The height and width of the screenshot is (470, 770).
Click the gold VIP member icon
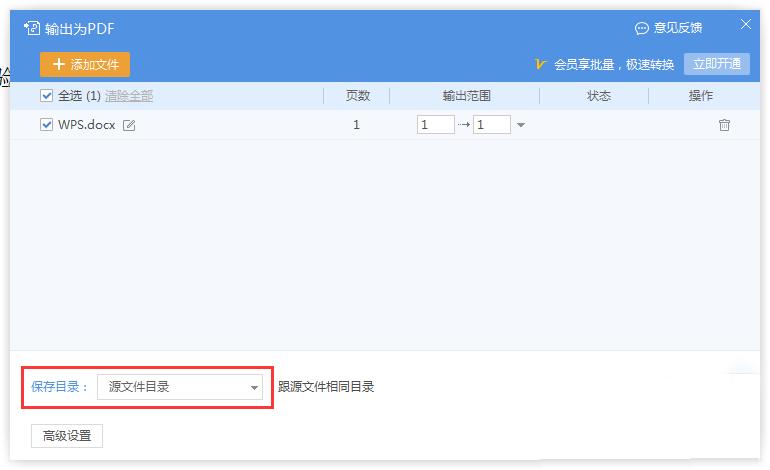(540, 64)
